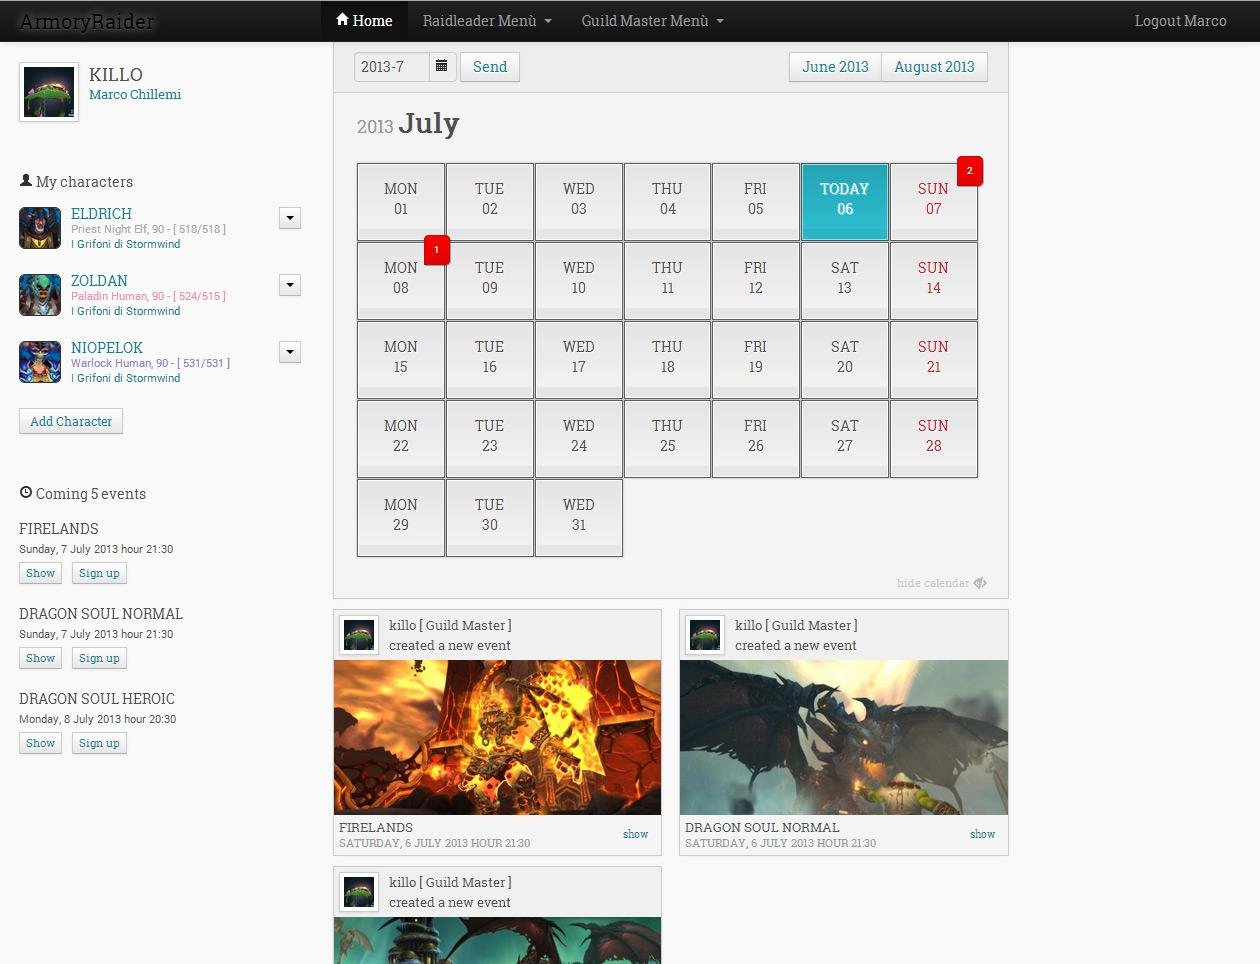Open the date picker calendar icon
The height and width of the screenshot is (964, 1260).
coord(442,66)
